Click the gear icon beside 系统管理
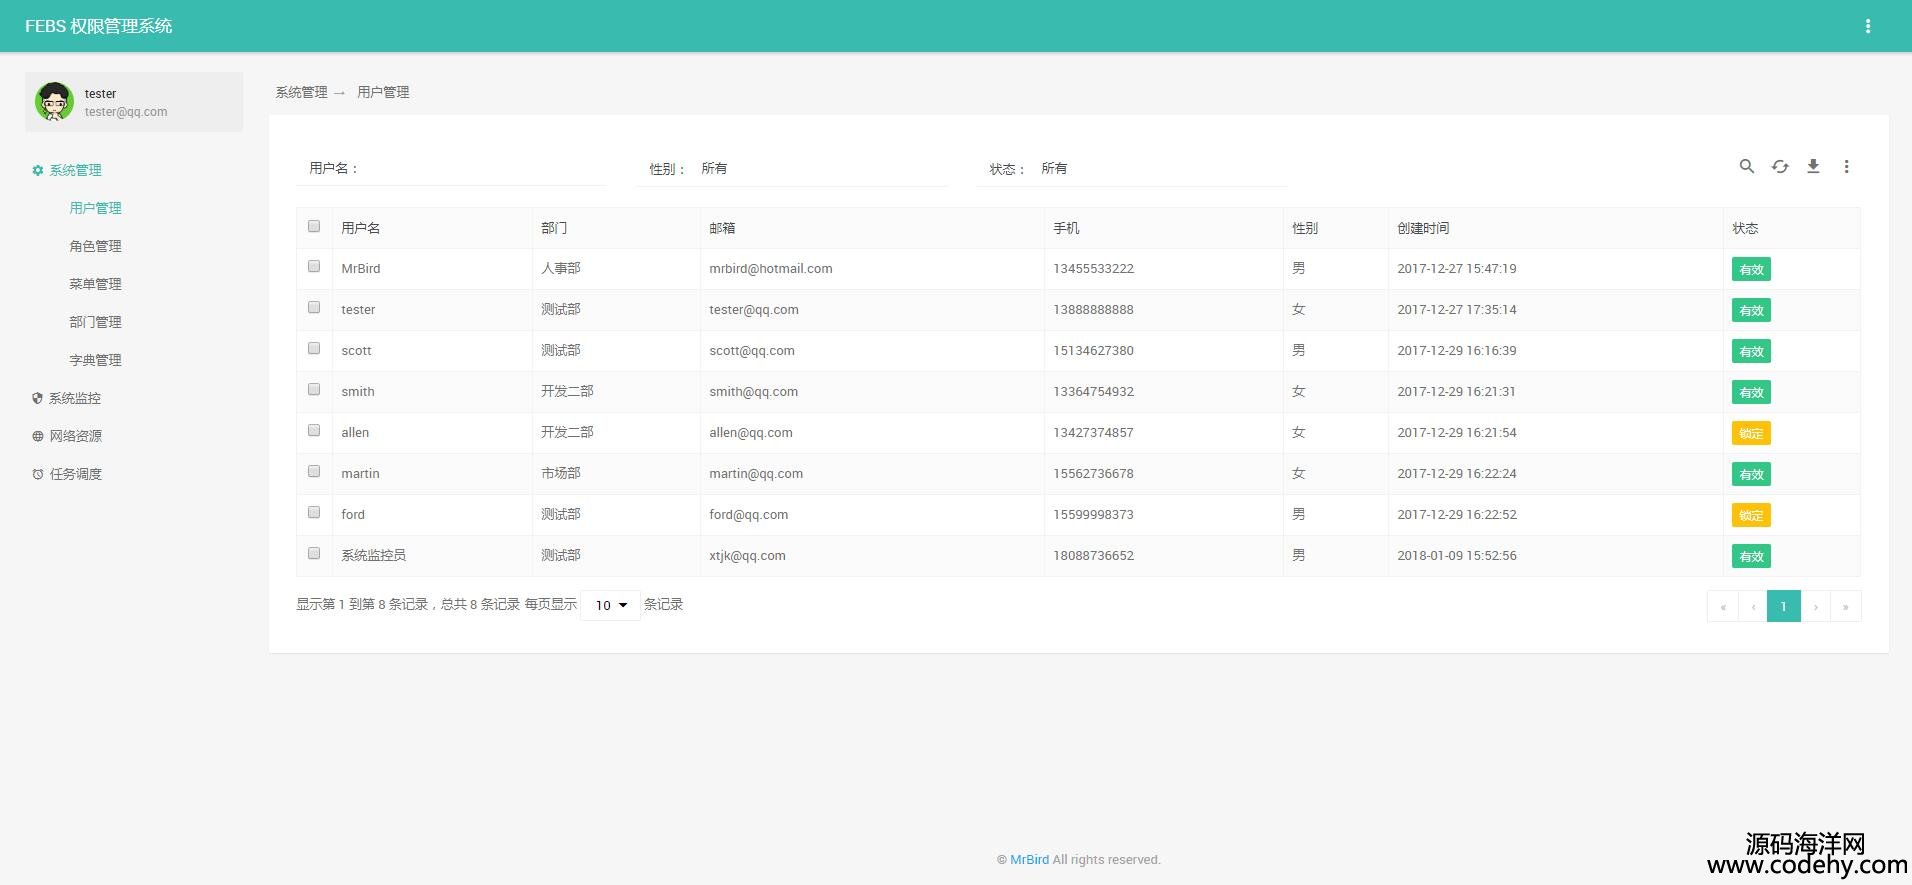1912x885 pixels. point(38,171)
